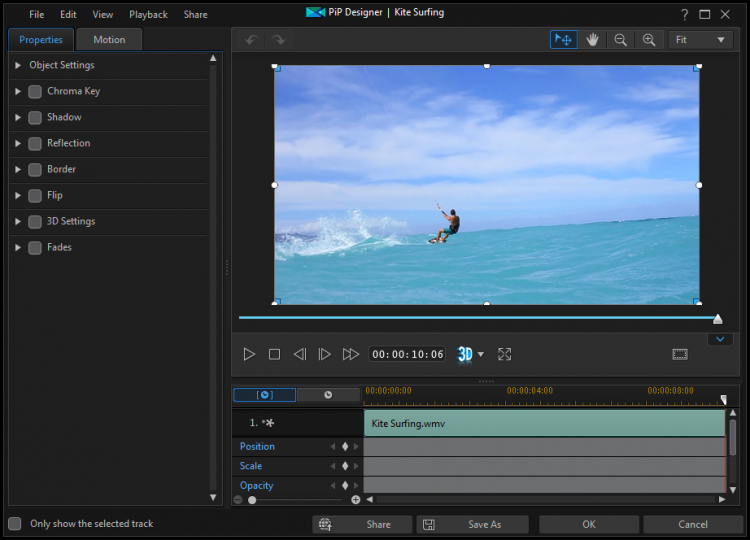
Task: Expand the Object Settings section
Action: 18,65
